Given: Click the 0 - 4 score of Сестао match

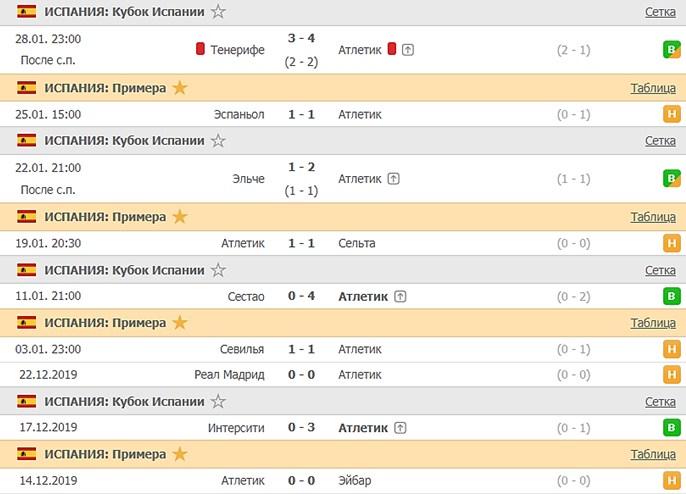Looking at the screenshot, I should pos(301,296).
